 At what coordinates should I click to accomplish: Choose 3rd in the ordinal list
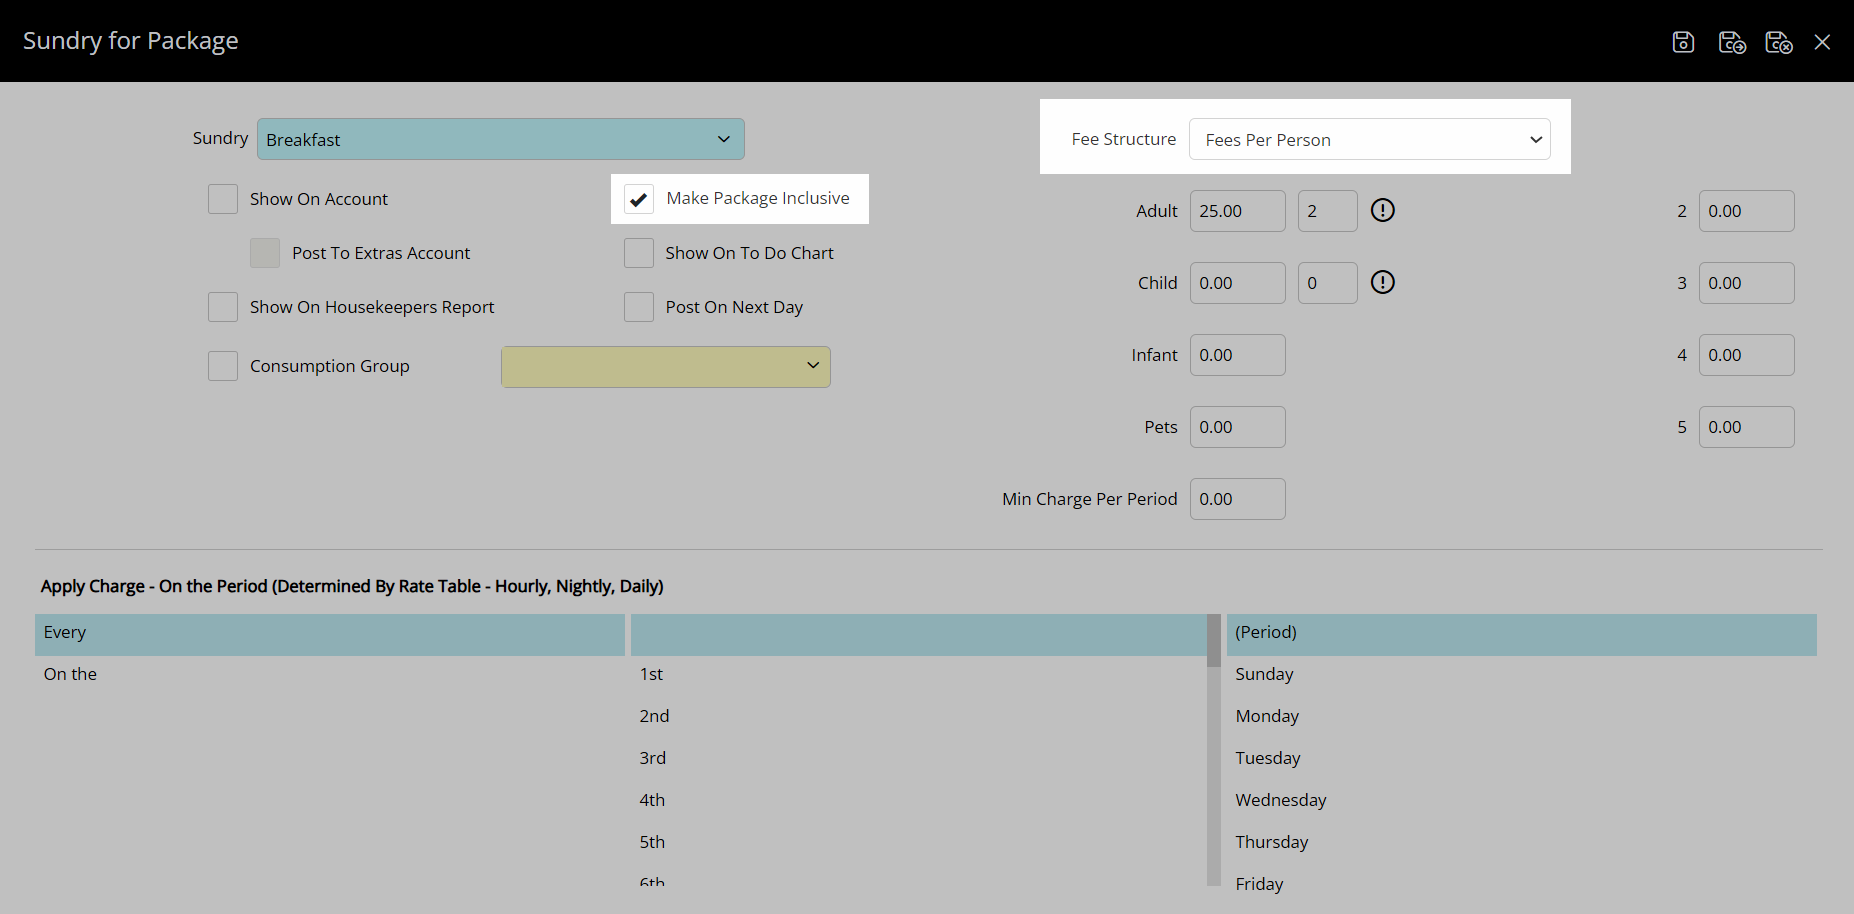click(x=653, y=758)
